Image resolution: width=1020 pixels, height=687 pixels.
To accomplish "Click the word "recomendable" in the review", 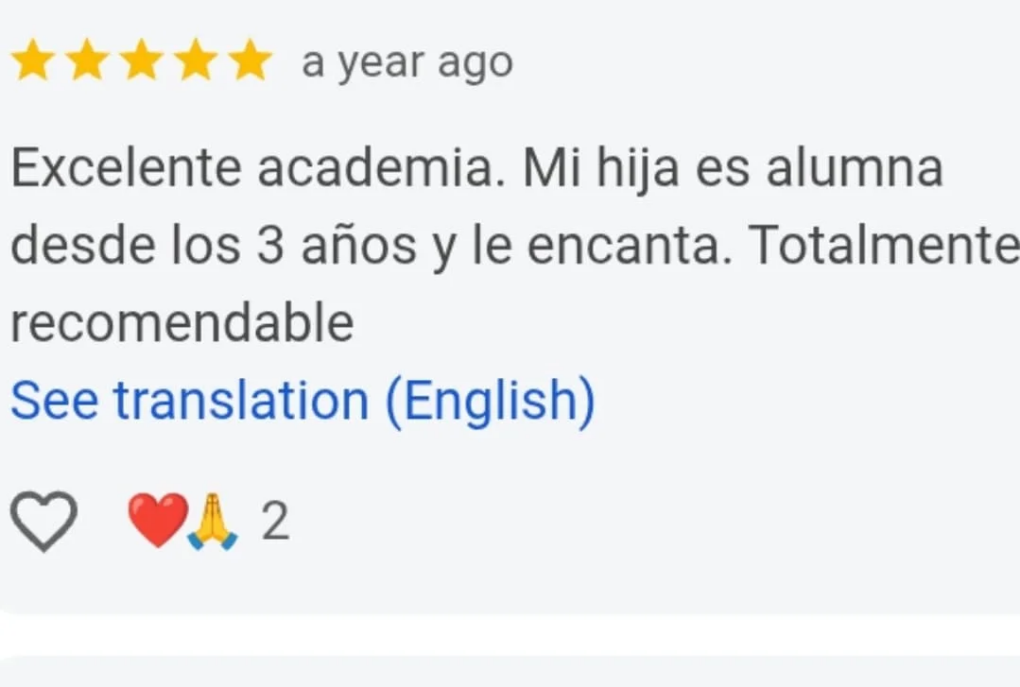I will 182,323.
